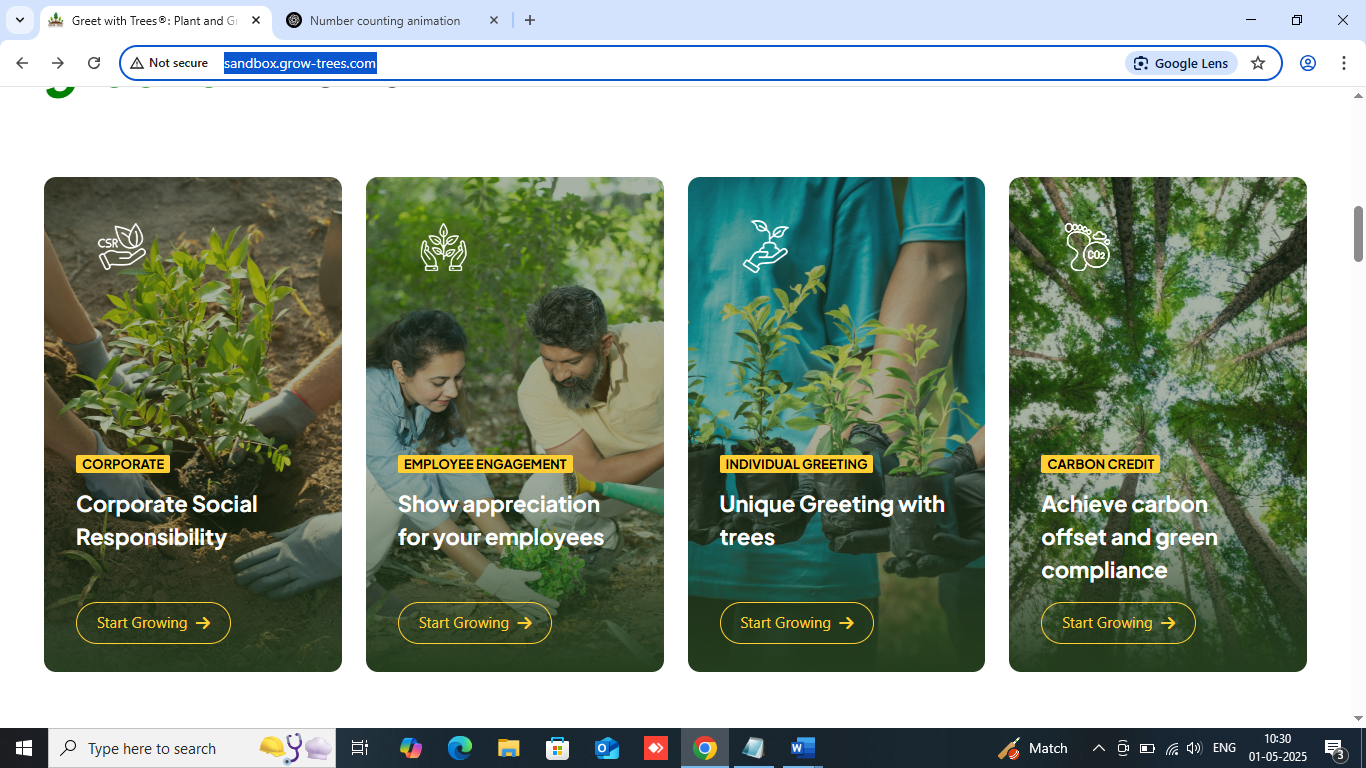Close the Greet with Trees tab

coord(255,20)
